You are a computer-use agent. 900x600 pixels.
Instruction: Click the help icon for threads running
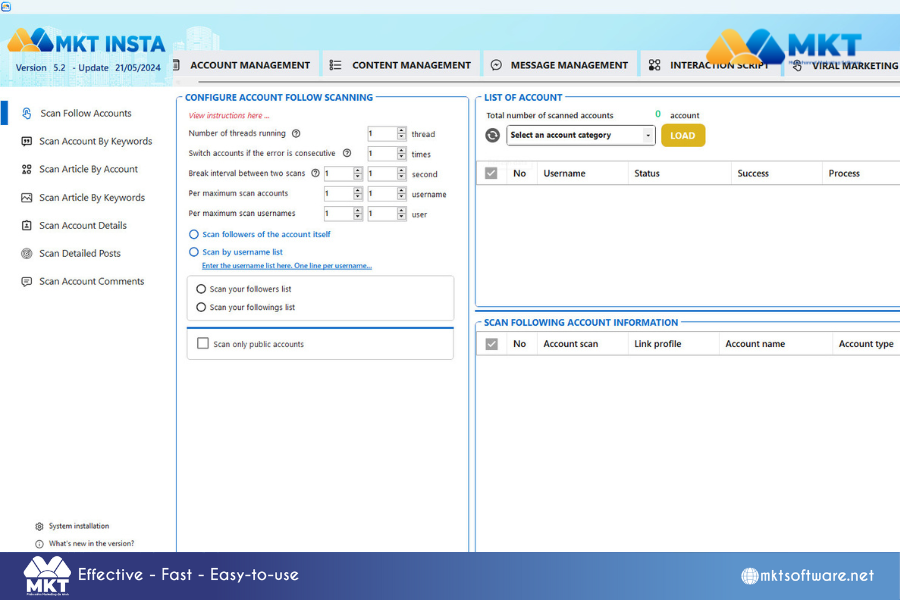click(296, 133)
